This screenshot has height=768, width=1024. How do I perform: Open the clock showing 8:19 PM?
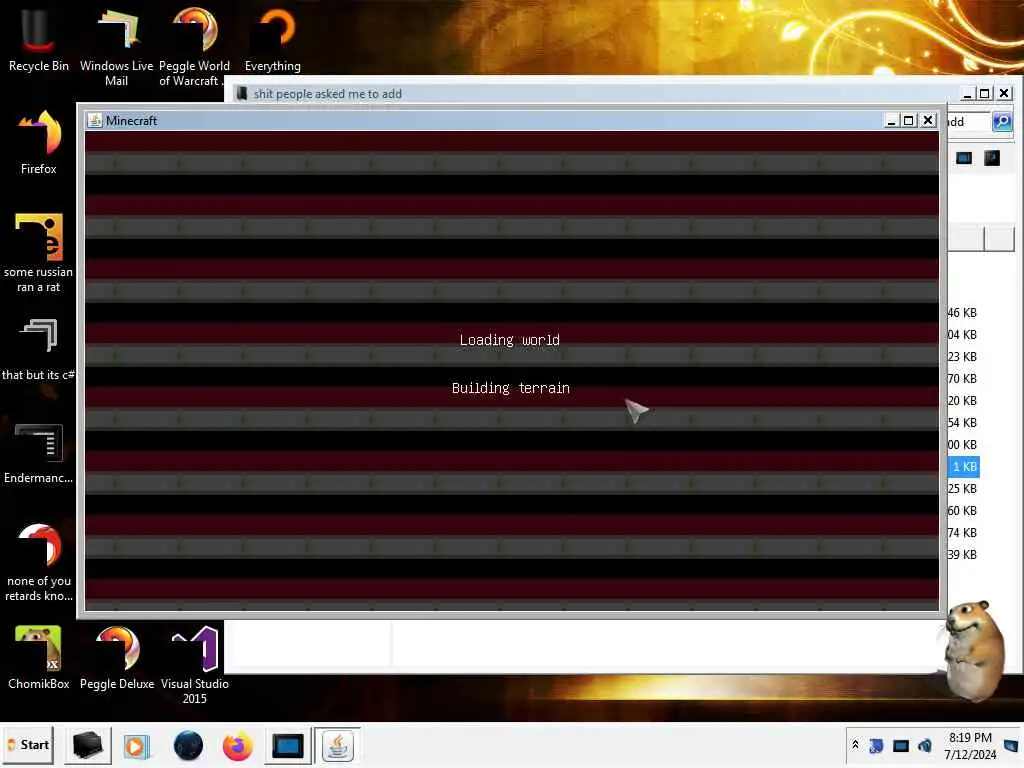[x=970, y=746]
